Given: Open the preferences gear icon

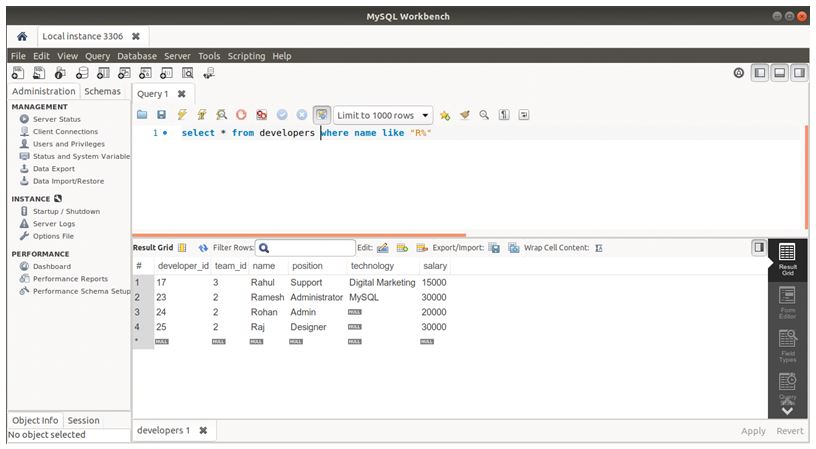Looking at the screenshot, I should tap(738, 73).
